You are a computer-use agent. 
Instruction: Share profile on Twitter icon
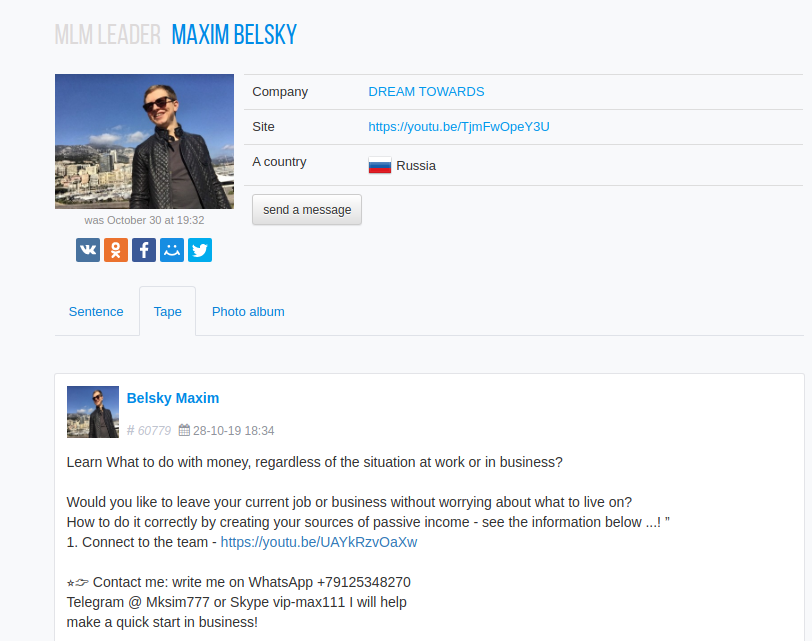pyautogui.click(x=200, y=250)
